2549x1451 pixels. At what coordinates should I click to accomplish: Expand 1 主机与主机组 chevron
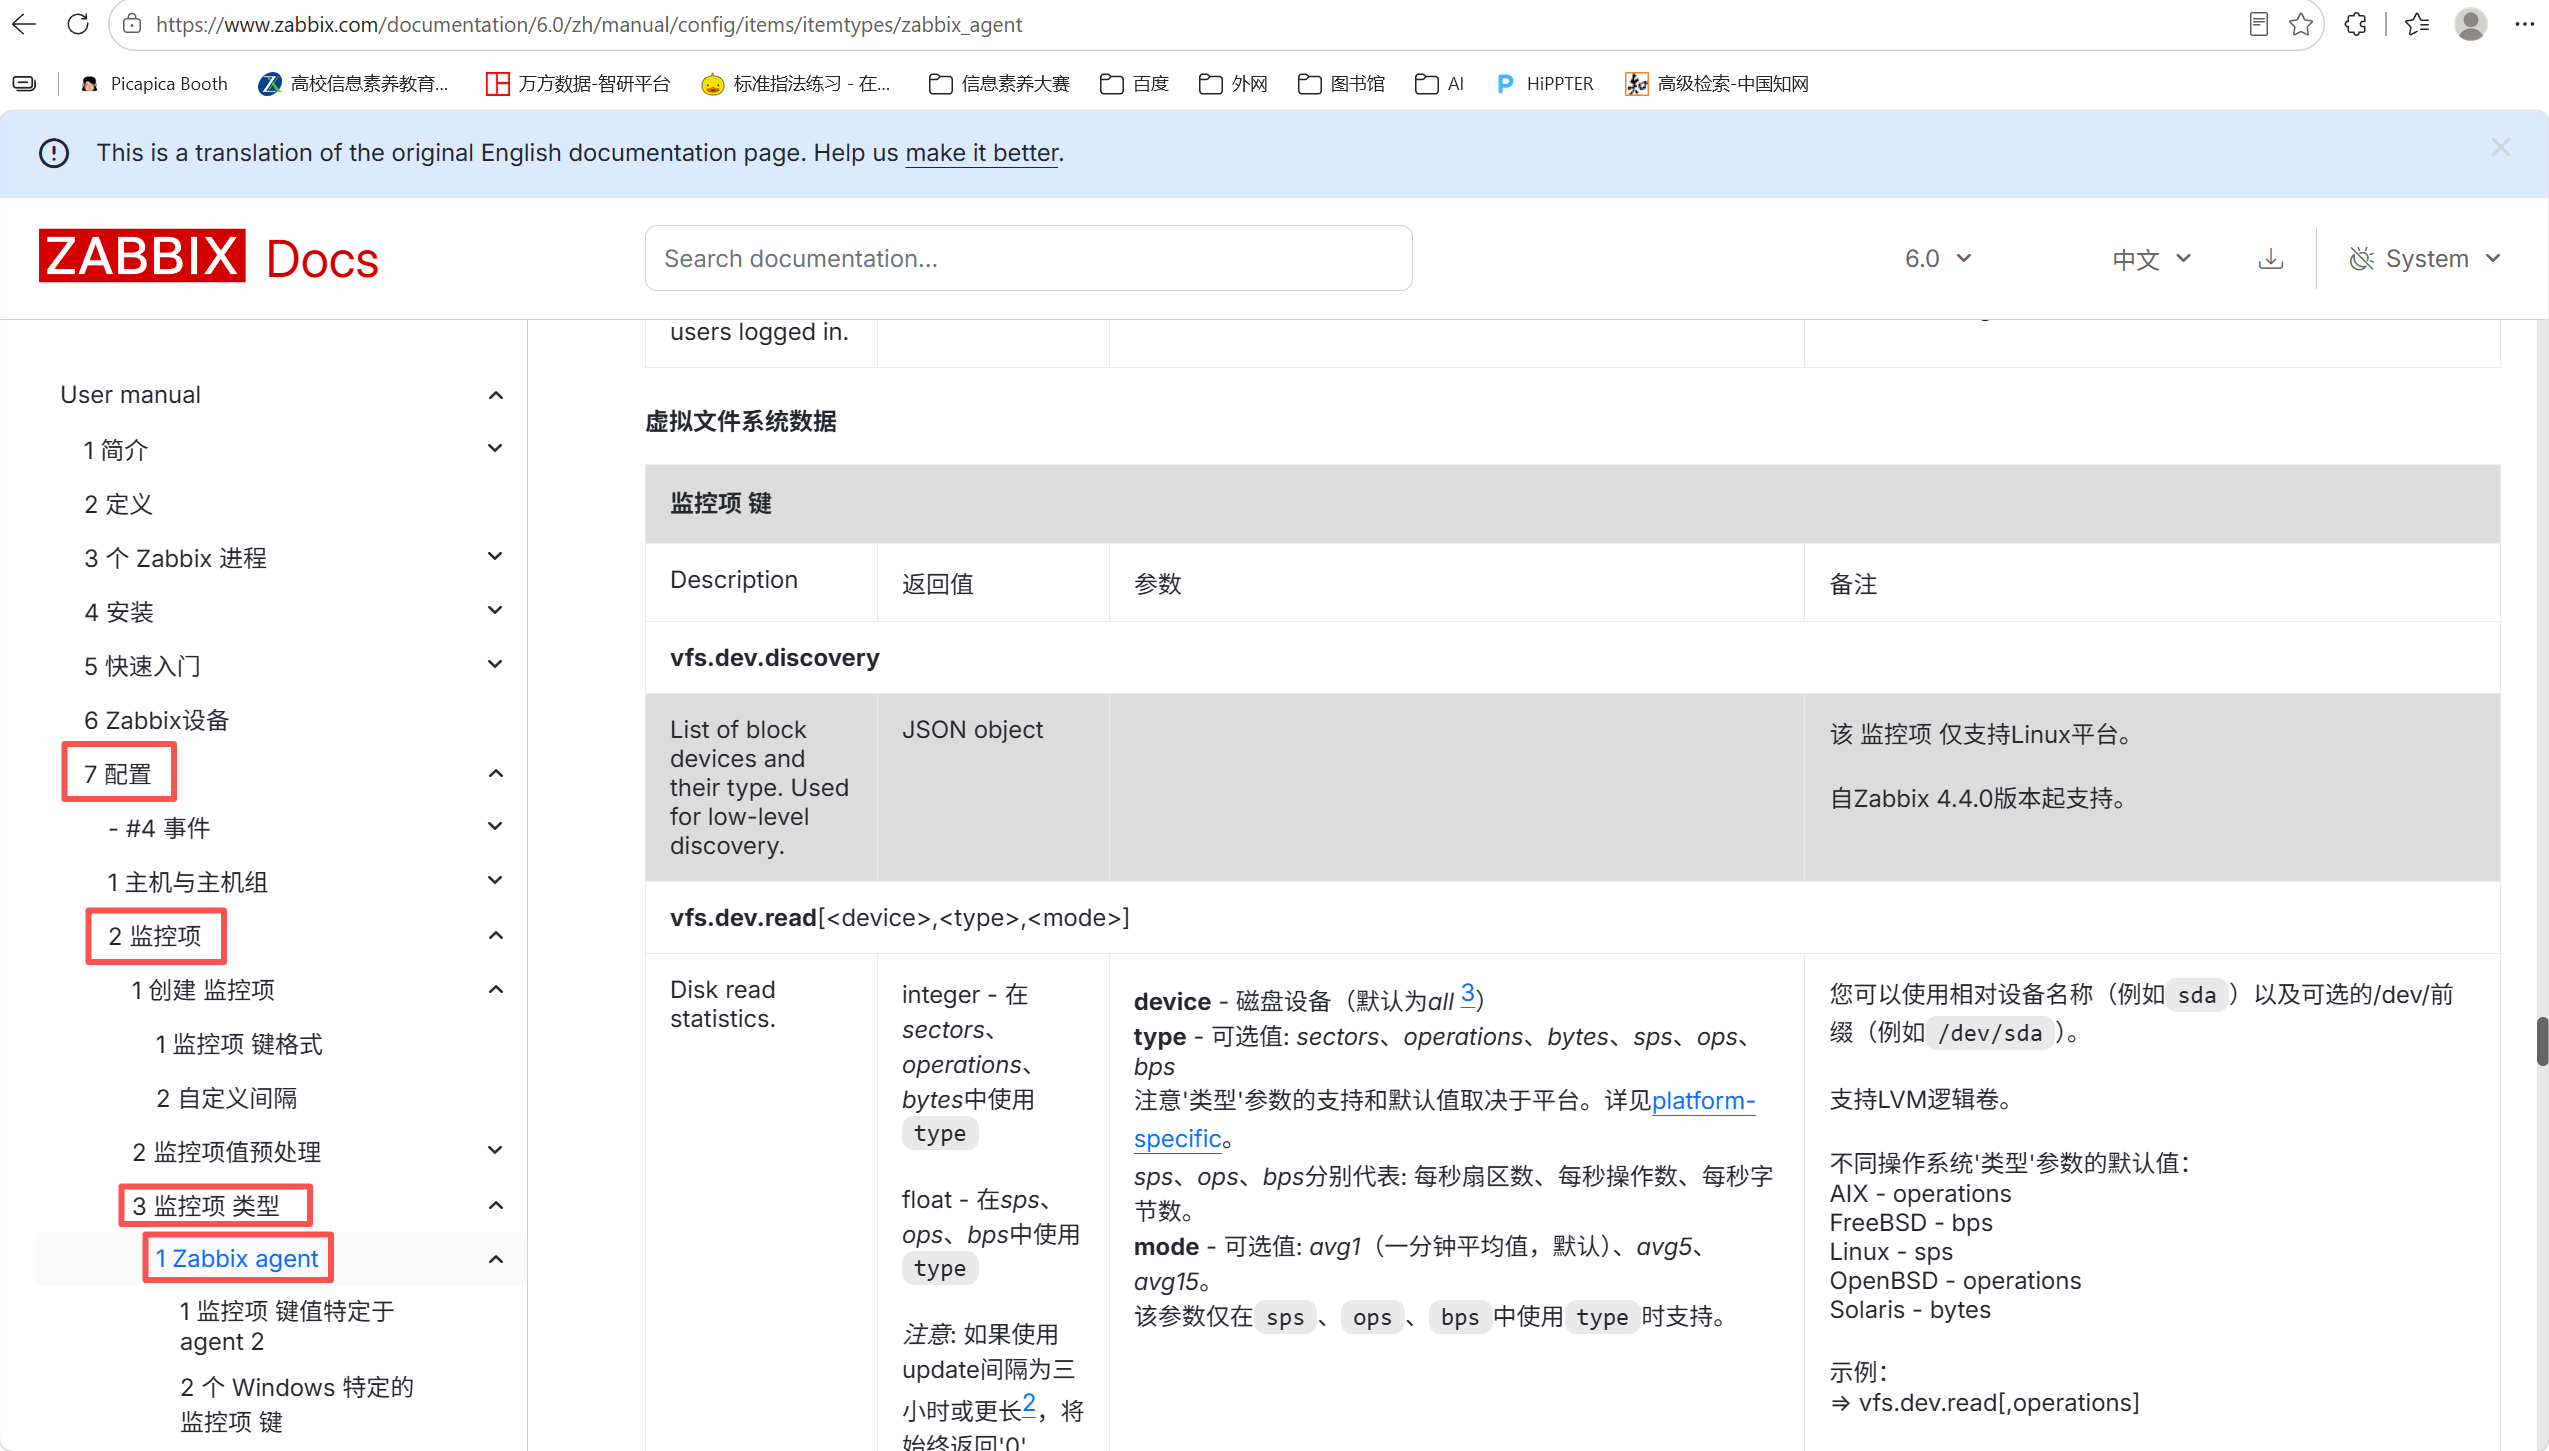tap(495, 880)
